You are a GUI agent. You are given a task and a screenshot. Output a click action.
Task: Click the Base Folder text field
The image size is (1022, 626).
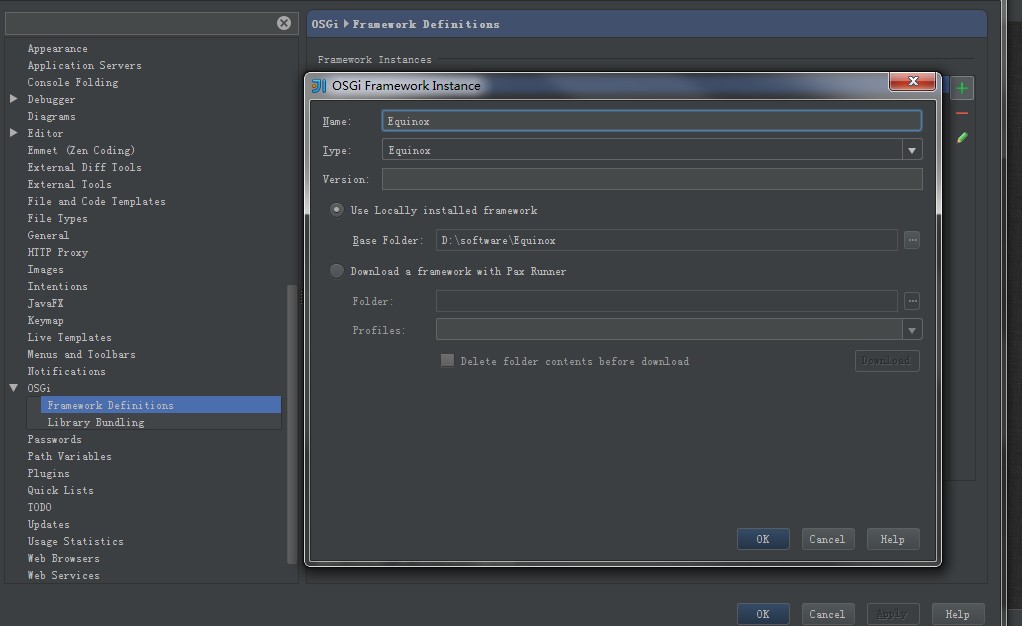coord(667,240)
